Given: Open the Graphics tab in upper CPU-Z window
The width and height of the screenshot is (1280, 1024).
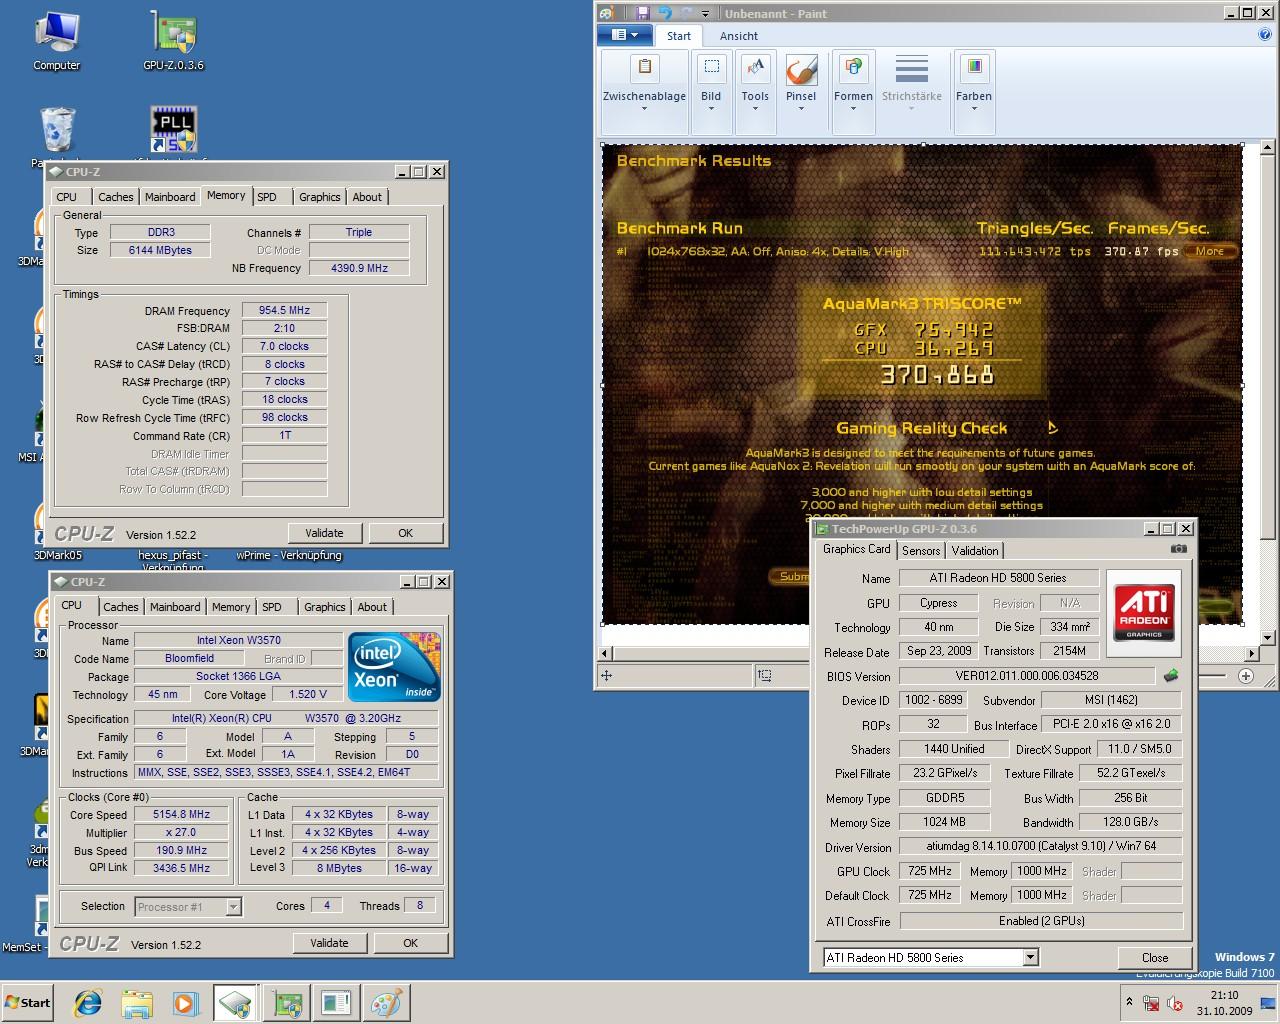Looking at the screenshot, I should [x=320, y=197].
